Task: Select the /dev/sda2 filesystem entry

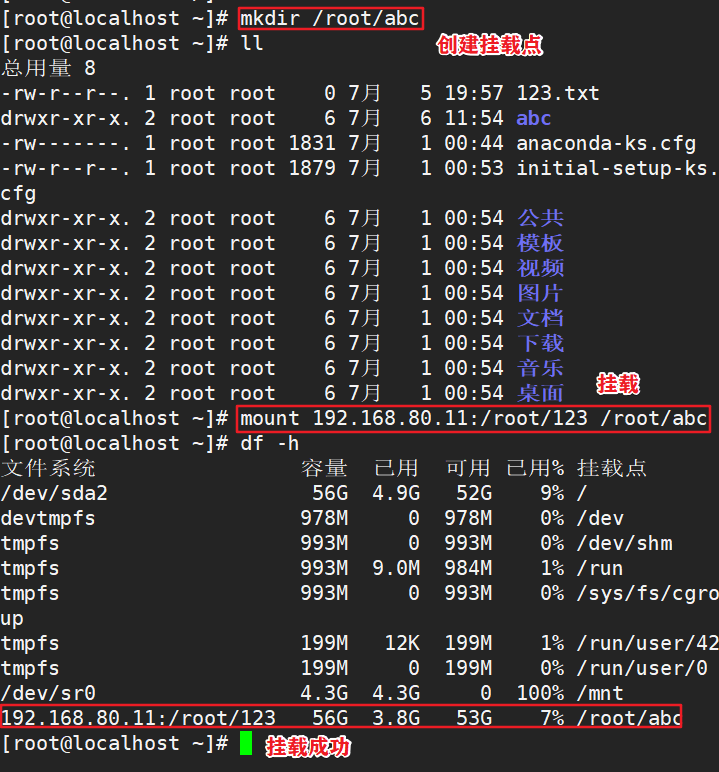Action: coord(54,493)
